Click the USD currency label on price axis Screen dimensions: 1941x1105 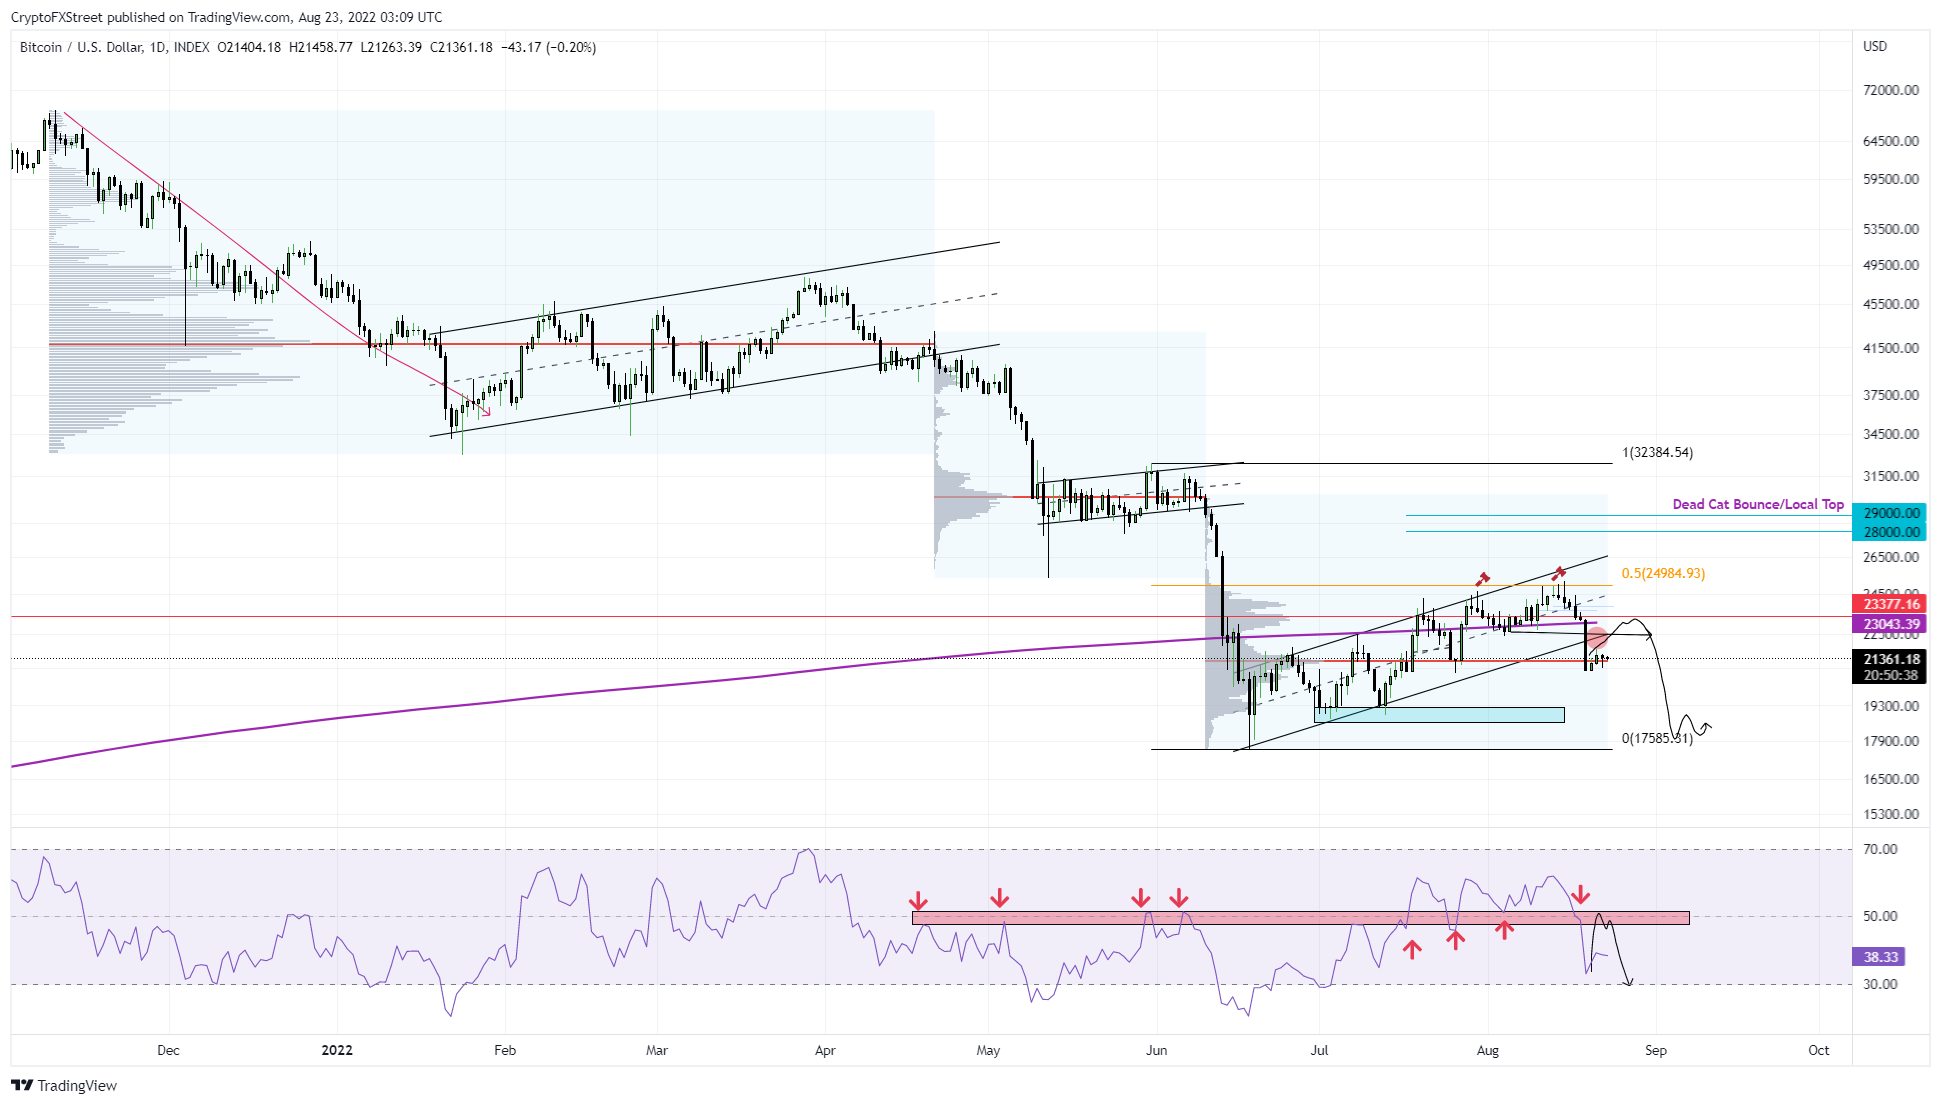(x=1875, y=46)
